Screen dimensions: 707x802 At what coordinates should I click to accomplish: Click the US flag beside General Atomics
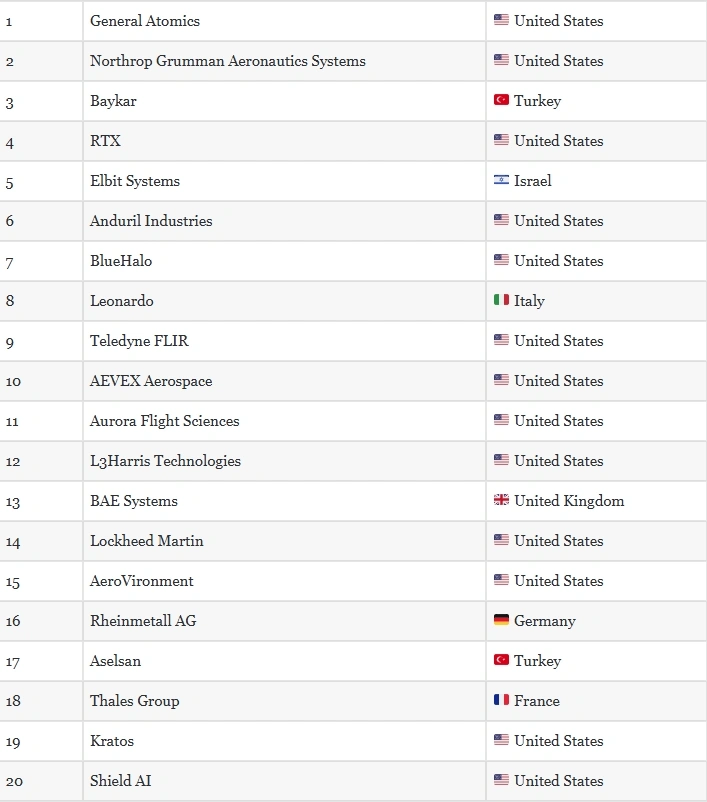click(501, 20)
